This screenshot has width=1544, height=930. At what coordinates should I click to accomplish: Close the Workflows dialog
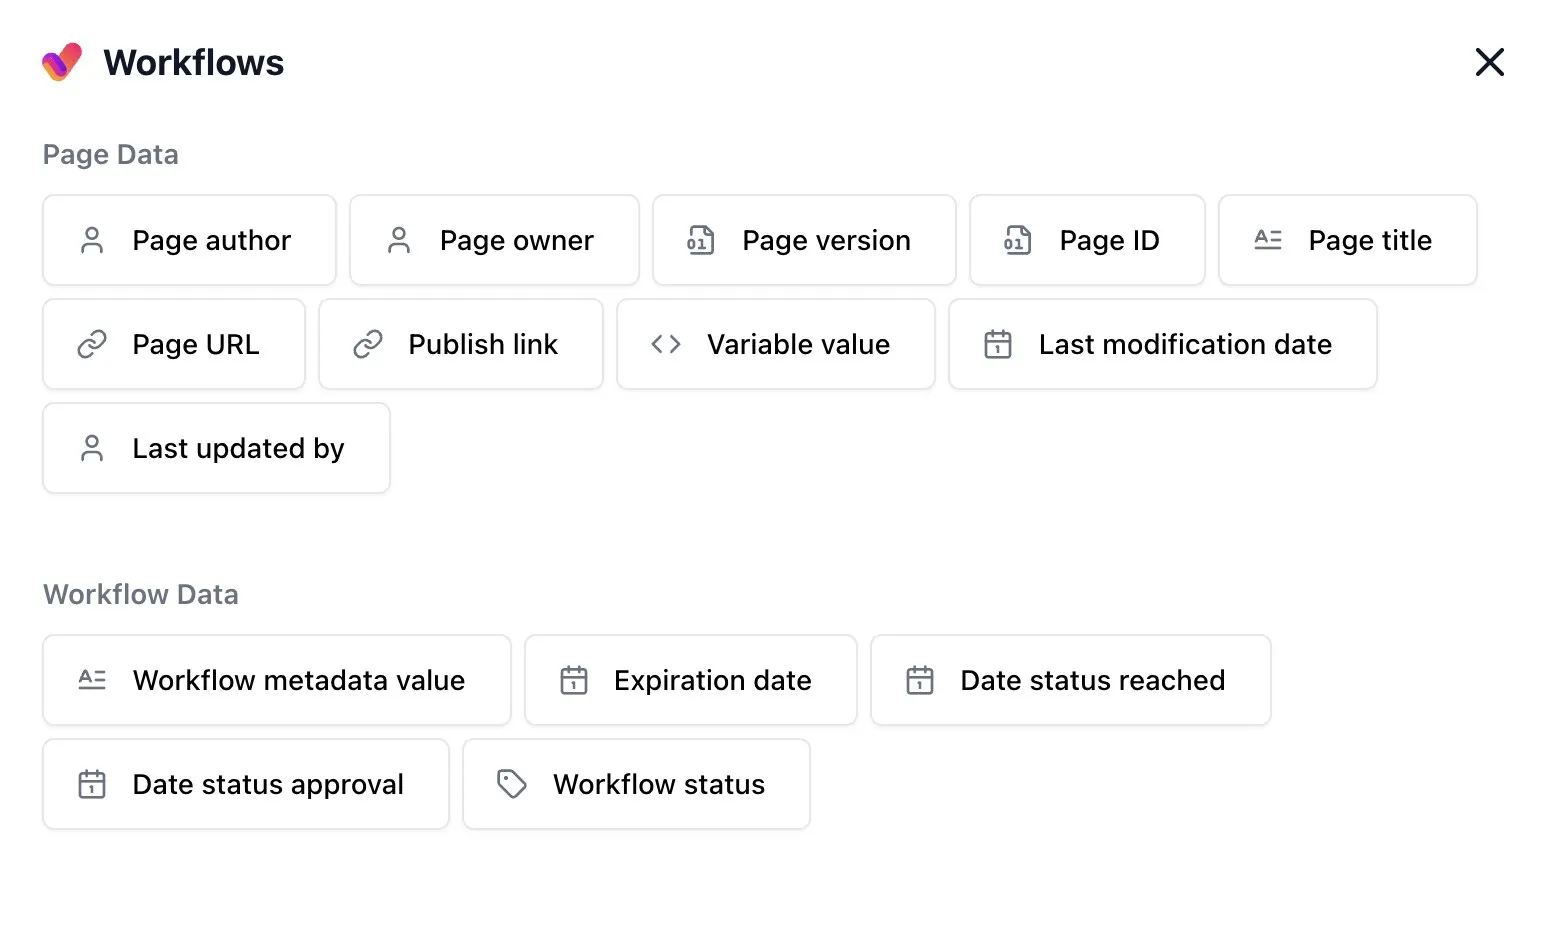[1490, 62]
